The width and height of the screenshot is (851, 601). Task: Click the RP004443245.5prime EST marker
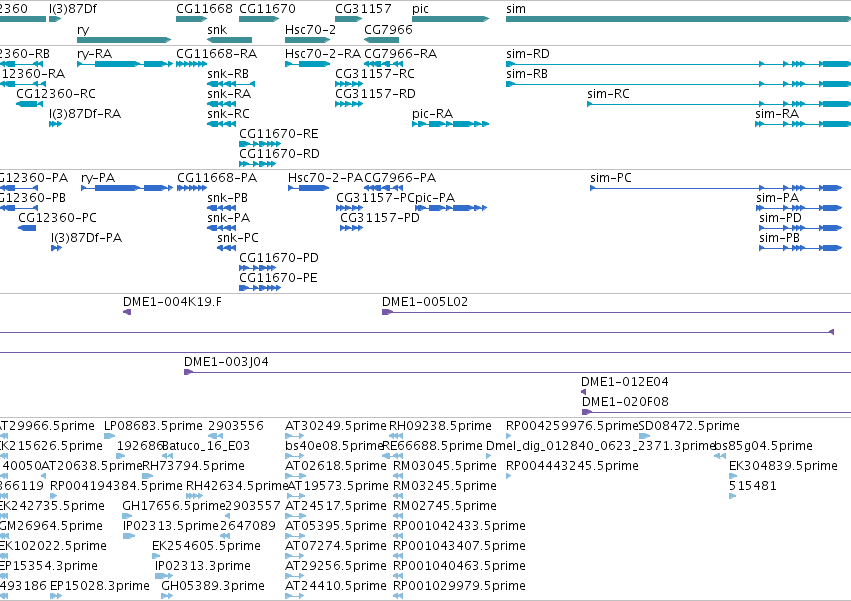pos(509,476)
